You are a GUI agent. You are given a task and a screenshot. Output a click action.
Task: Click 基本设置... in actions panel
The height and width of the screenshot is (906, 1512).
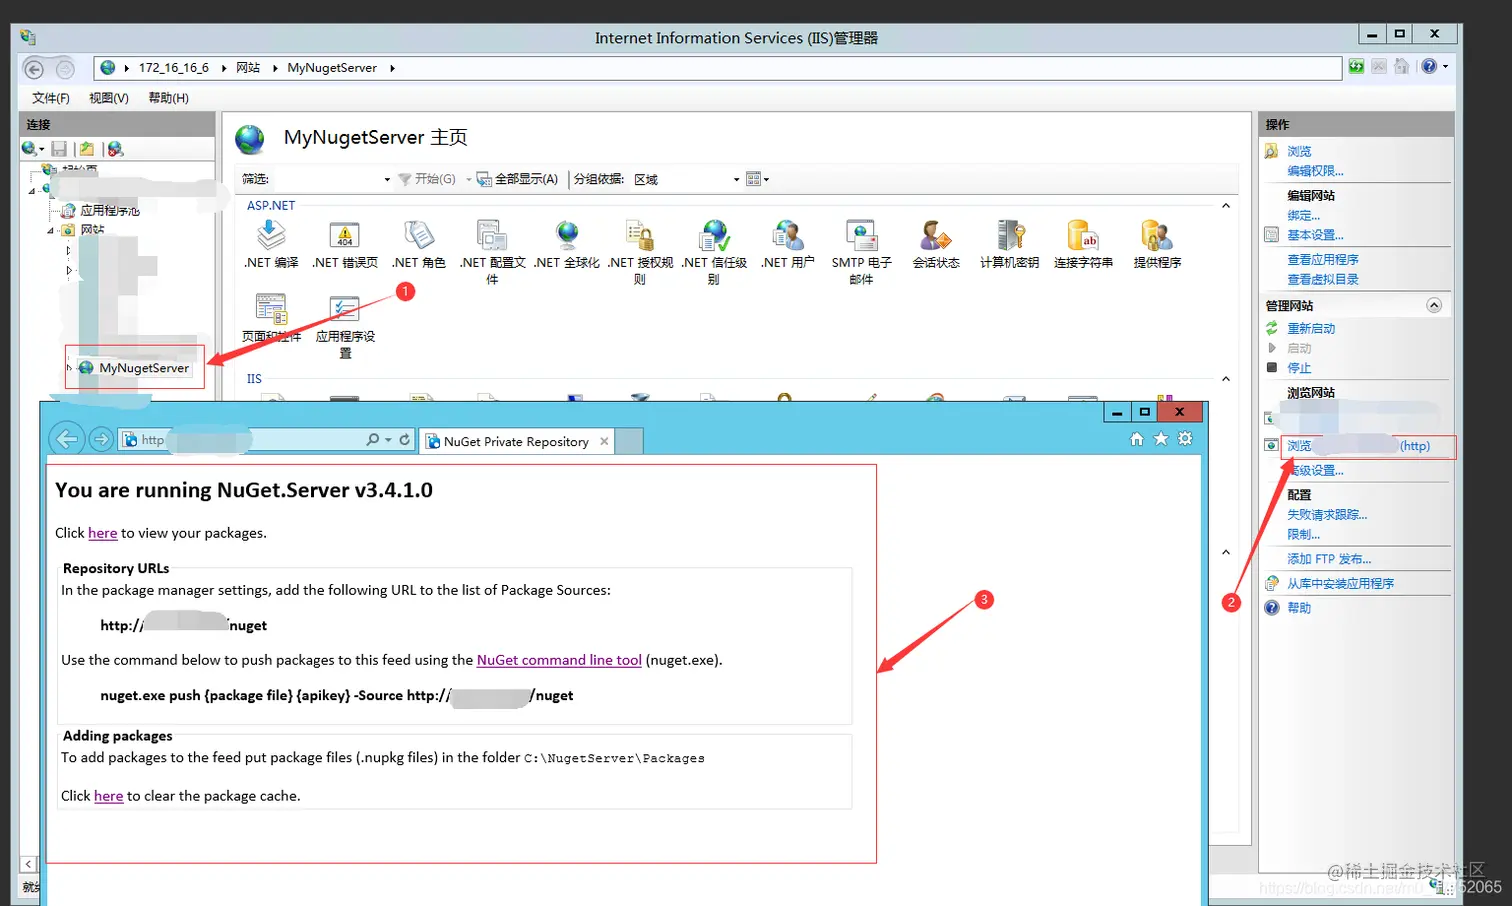click(x=1315, y=235)
